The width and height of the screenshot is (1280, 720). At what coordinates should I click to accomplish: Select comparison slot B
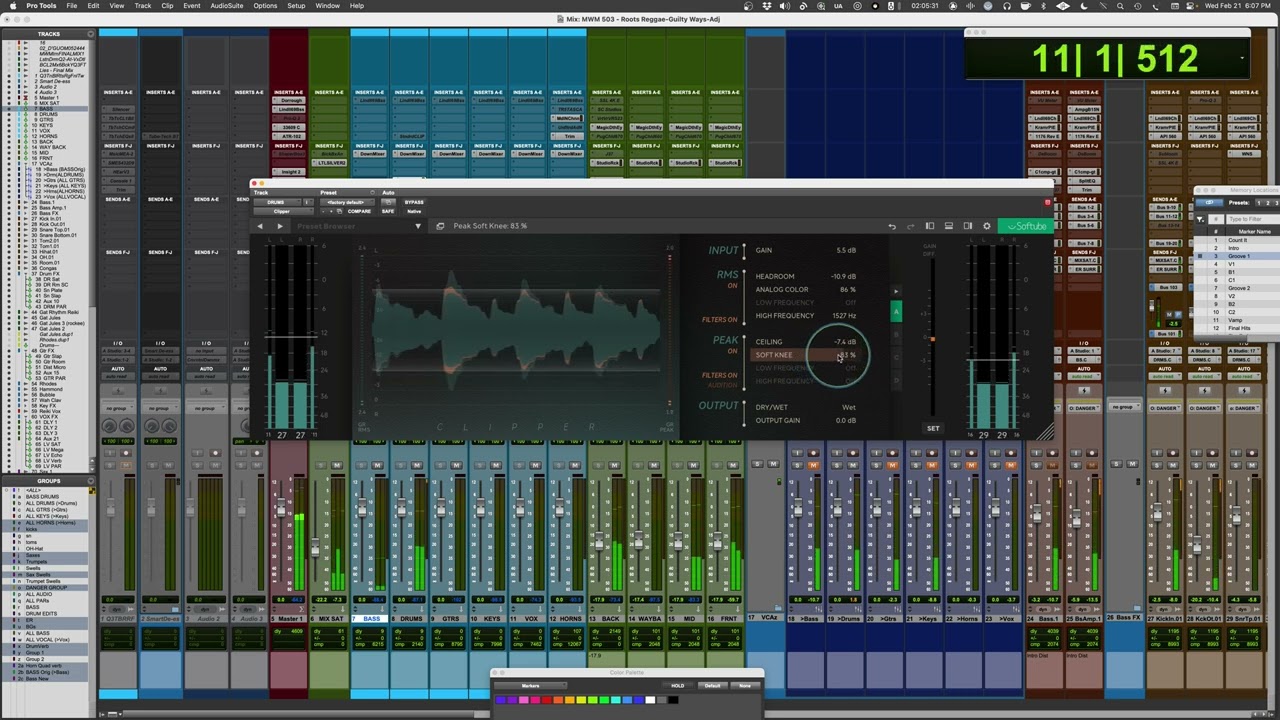pos(896,334)
